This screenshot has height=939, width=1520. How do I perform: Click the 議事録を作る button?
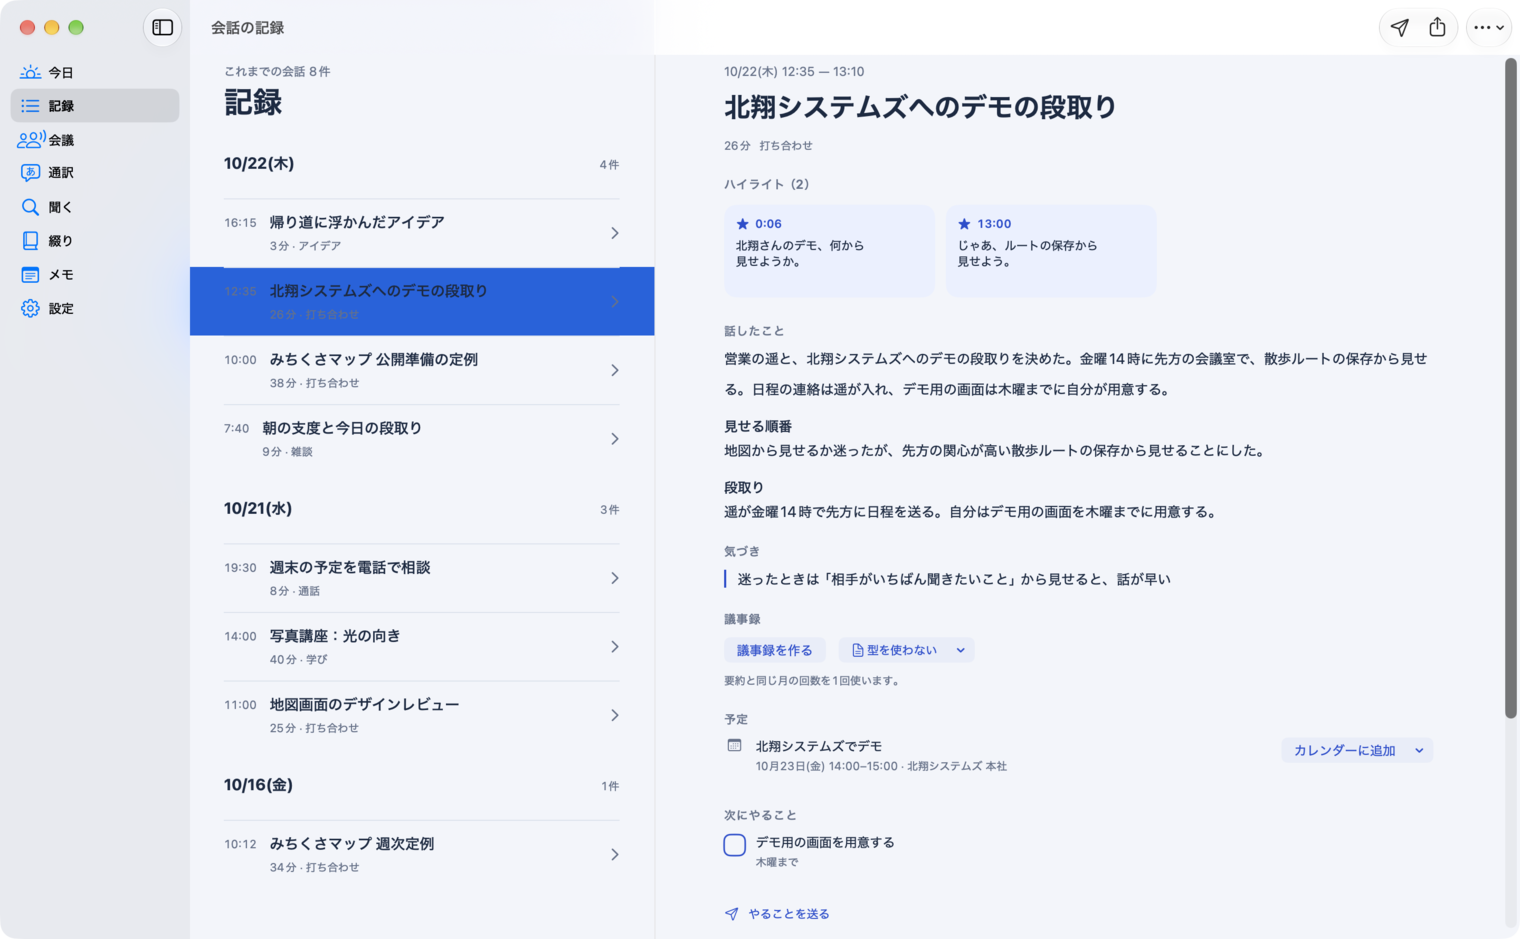tap(775, 650)
